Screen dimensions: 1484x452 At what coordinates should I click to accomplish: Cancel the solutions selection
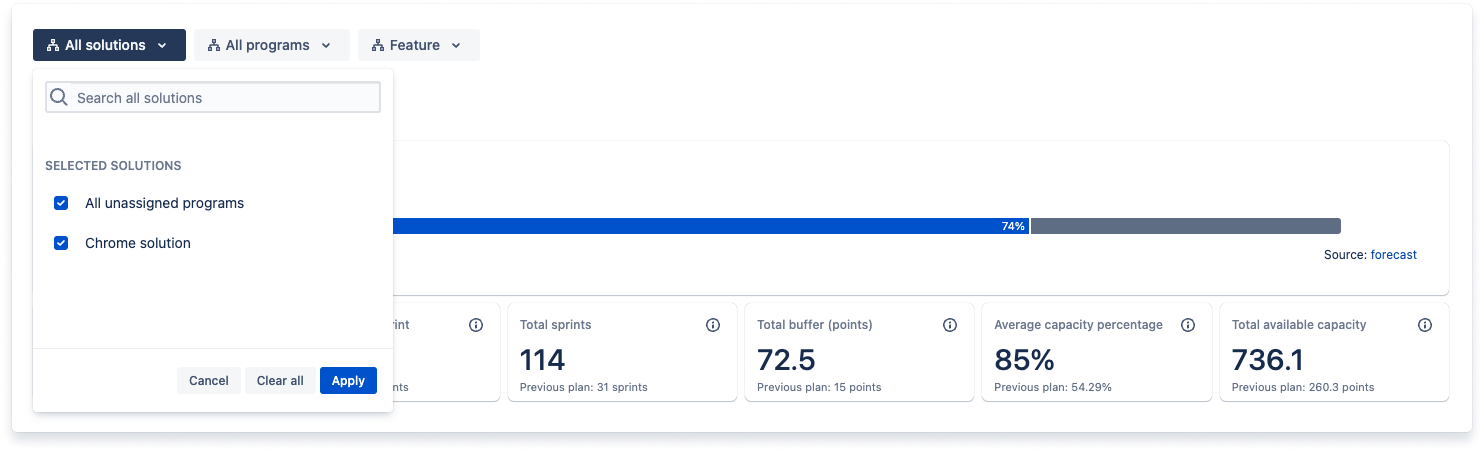[x=209, y=380]
